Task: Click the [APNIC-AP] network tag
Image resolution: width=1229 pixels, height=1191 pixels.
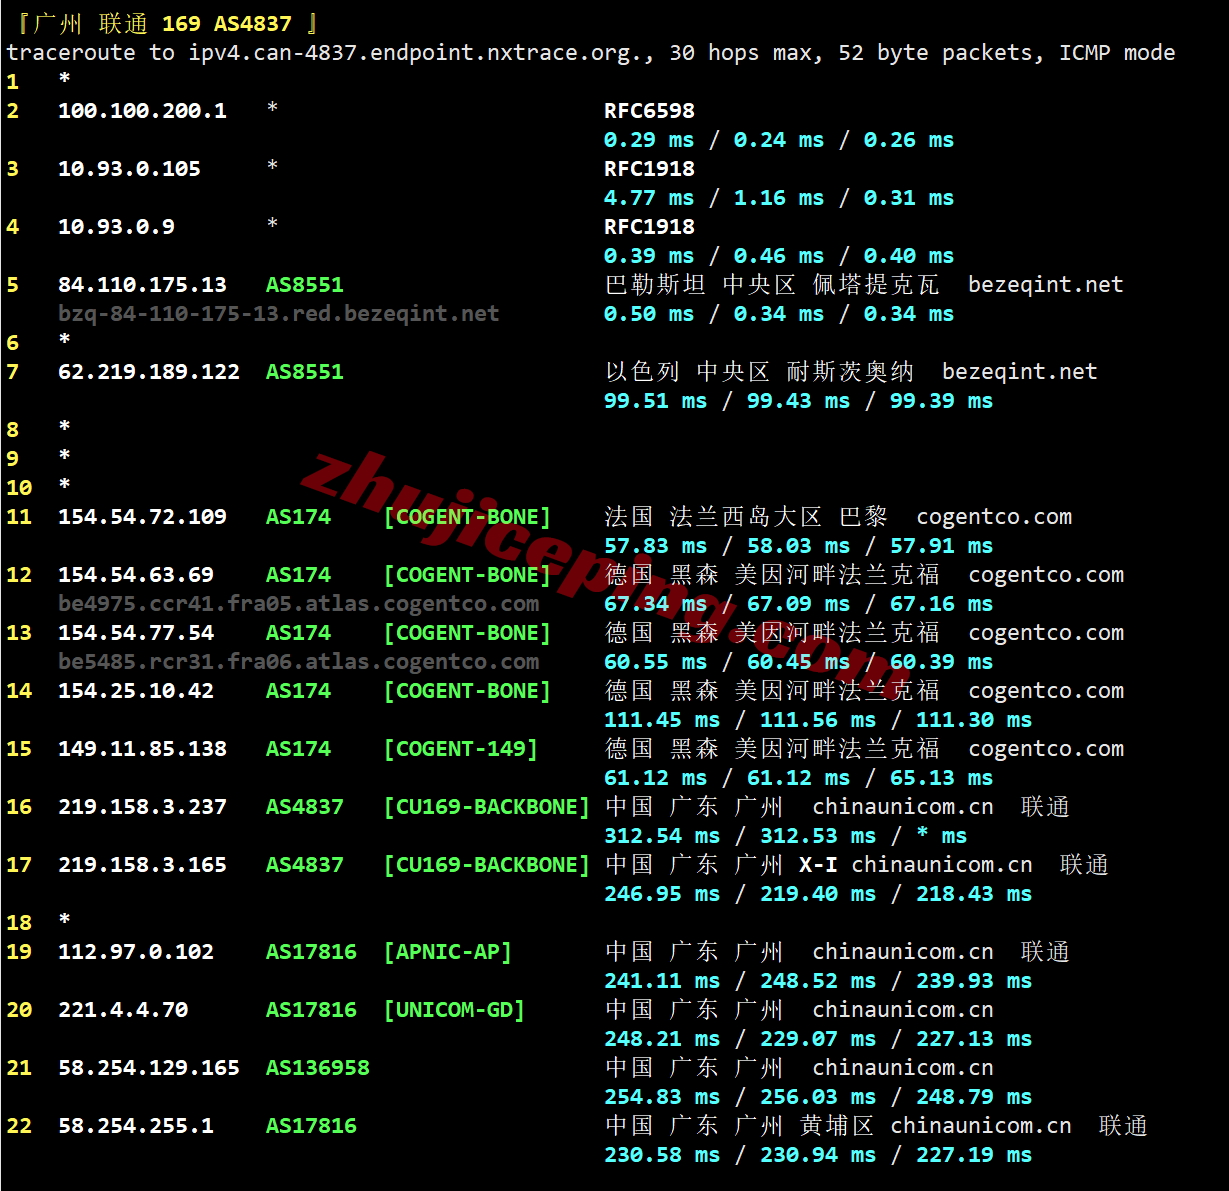Action: (448, 952)
